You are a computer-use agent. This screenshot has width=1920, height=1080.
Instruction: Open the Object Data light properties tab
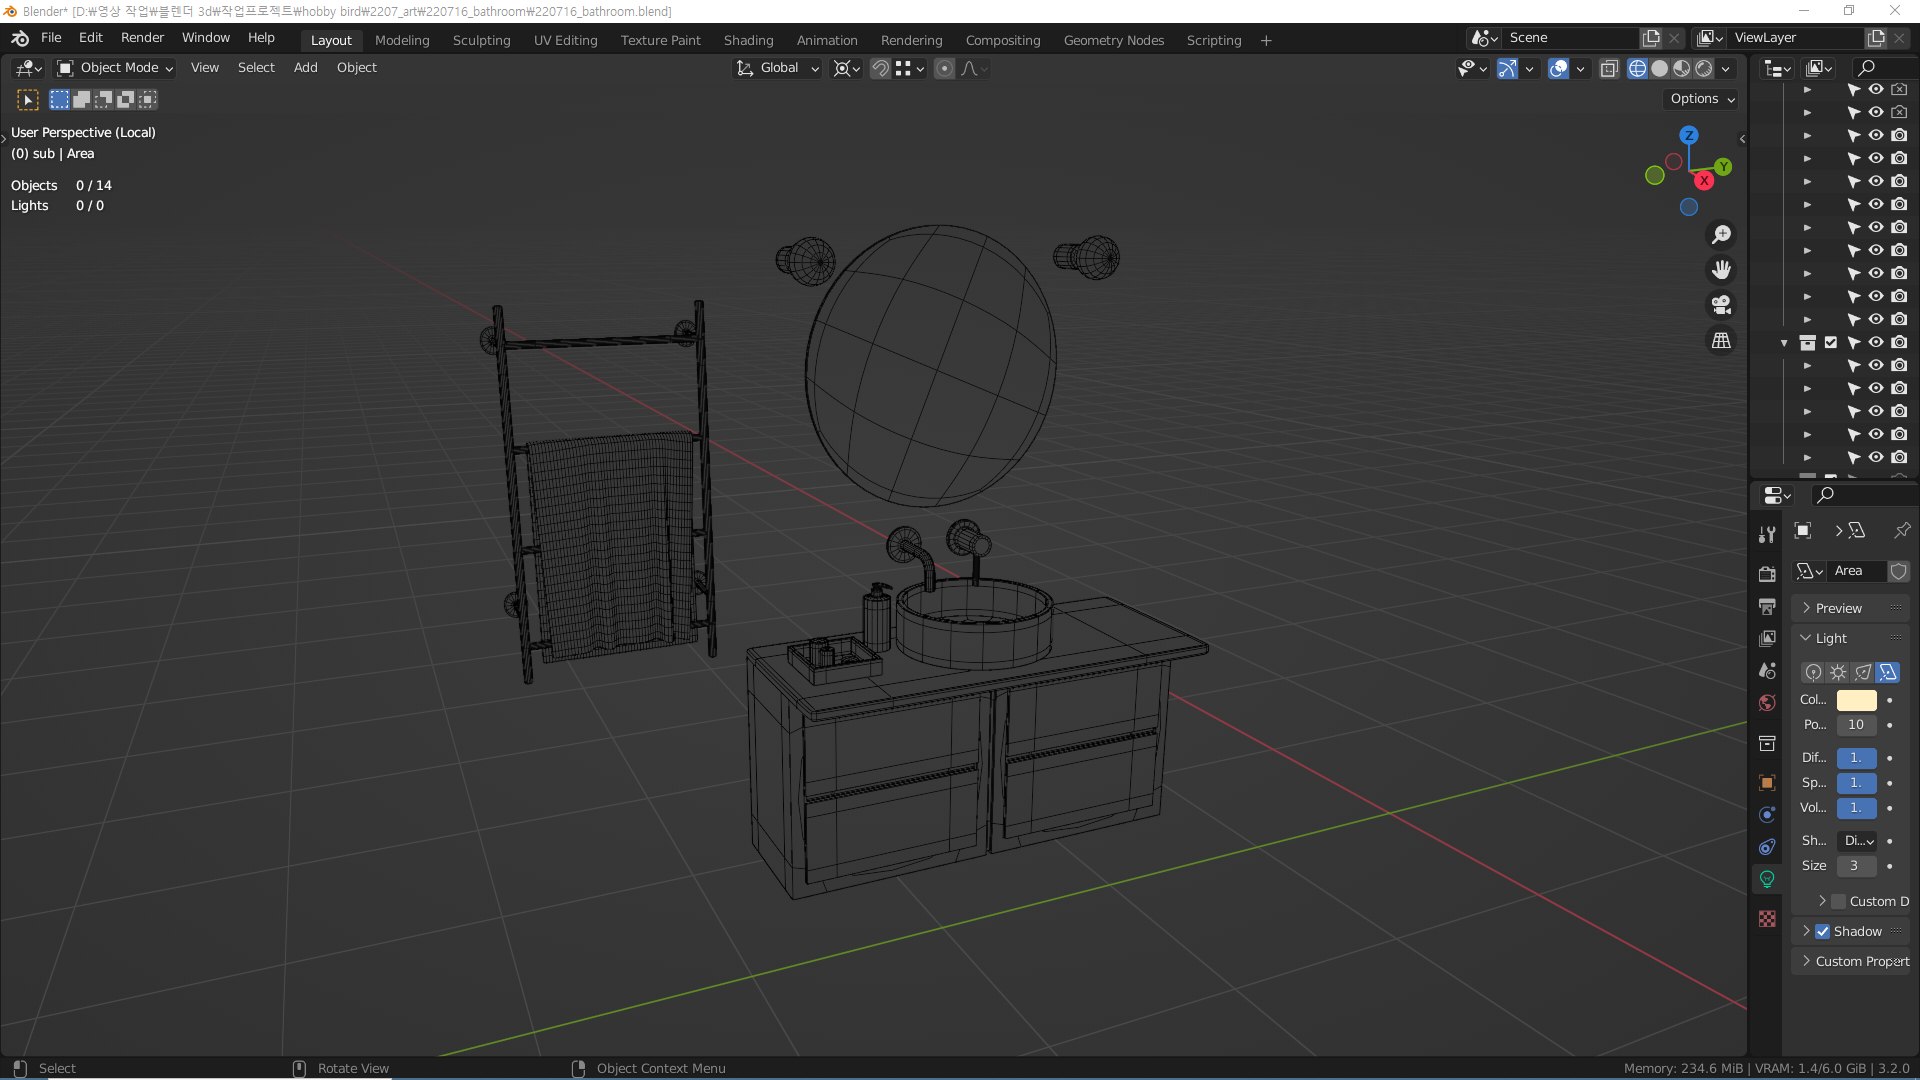tap(1767, 879)
